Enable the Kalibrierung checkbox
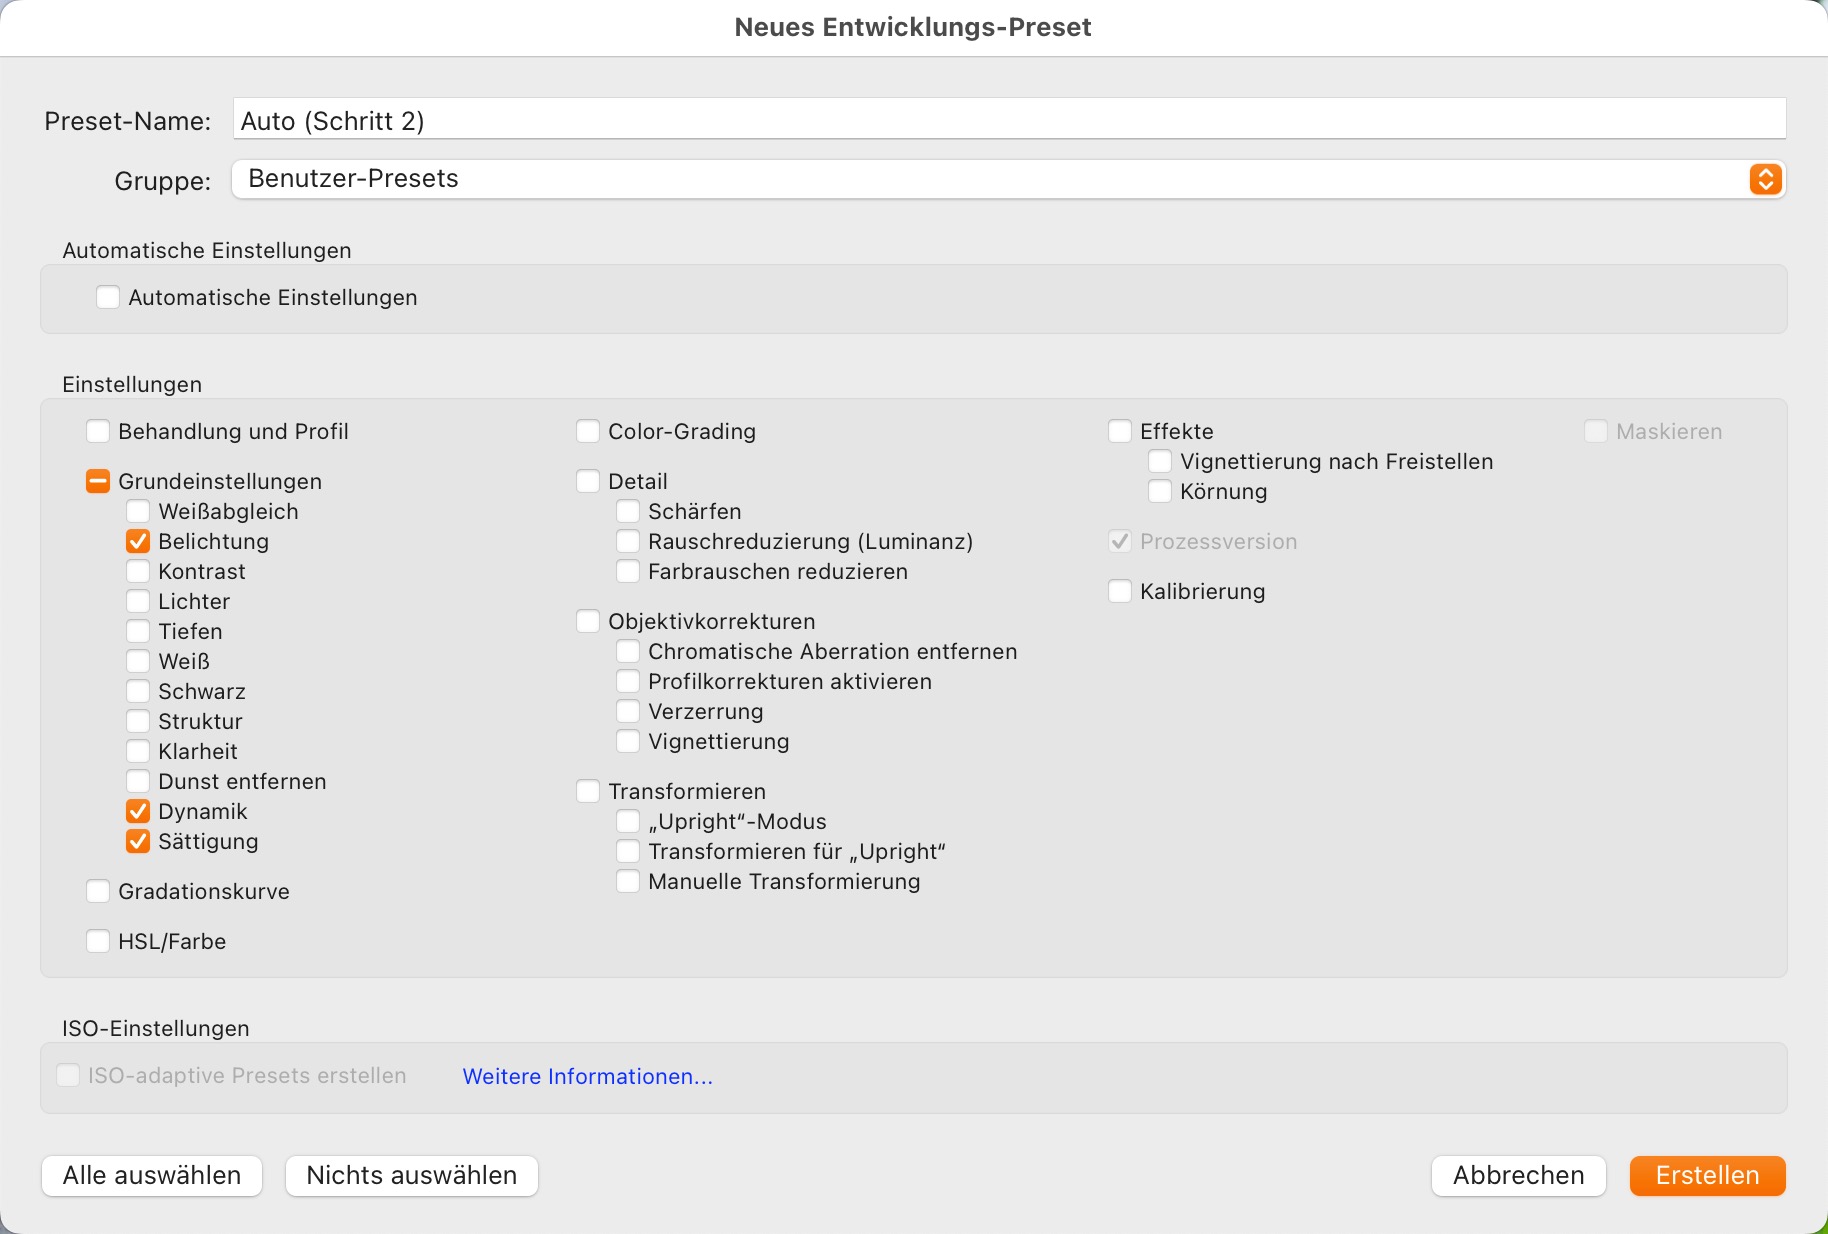 point(1120,592)
